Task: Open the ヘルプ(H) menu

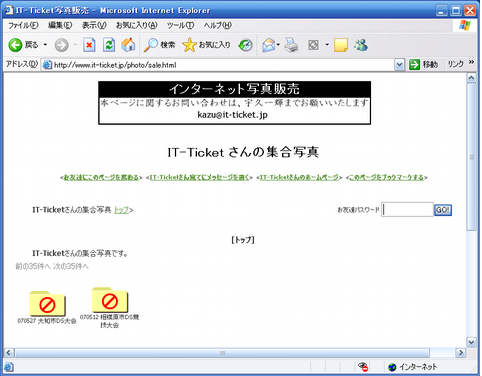Action: [x=218, y=25]
